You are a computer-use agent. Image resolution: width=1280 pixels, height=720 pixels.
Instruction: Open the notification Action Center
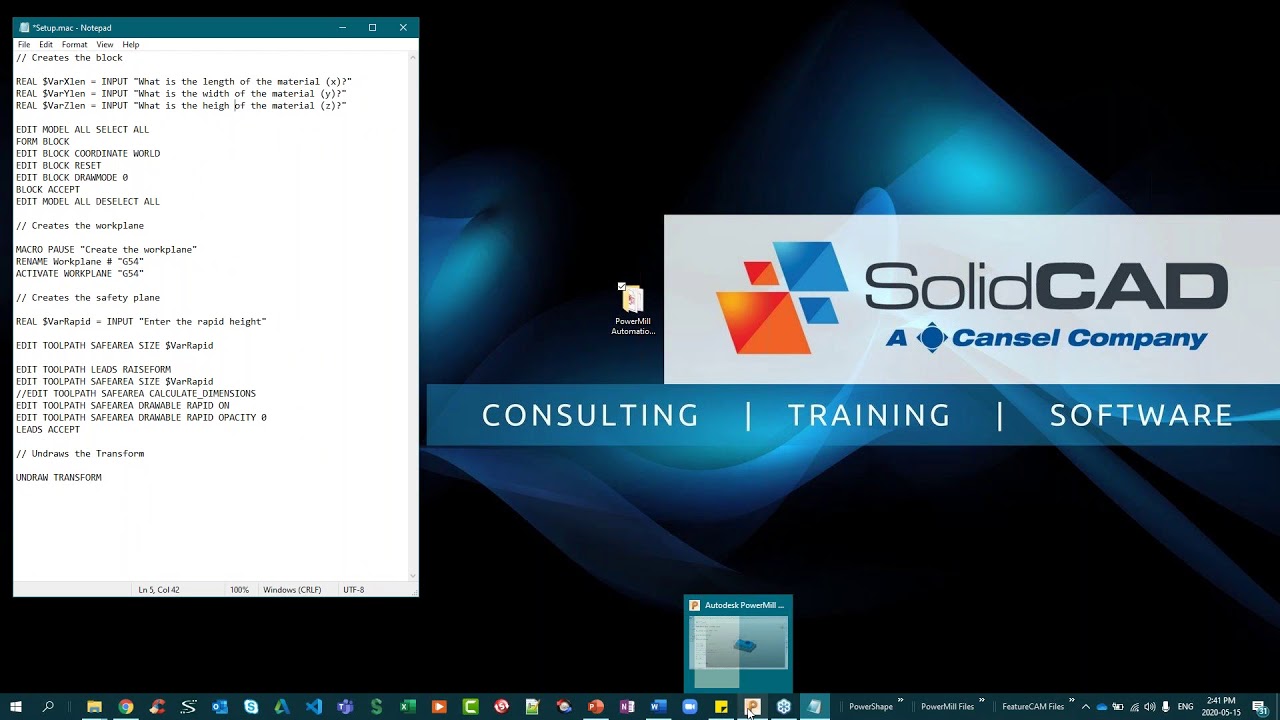[x=1260, y=706]
